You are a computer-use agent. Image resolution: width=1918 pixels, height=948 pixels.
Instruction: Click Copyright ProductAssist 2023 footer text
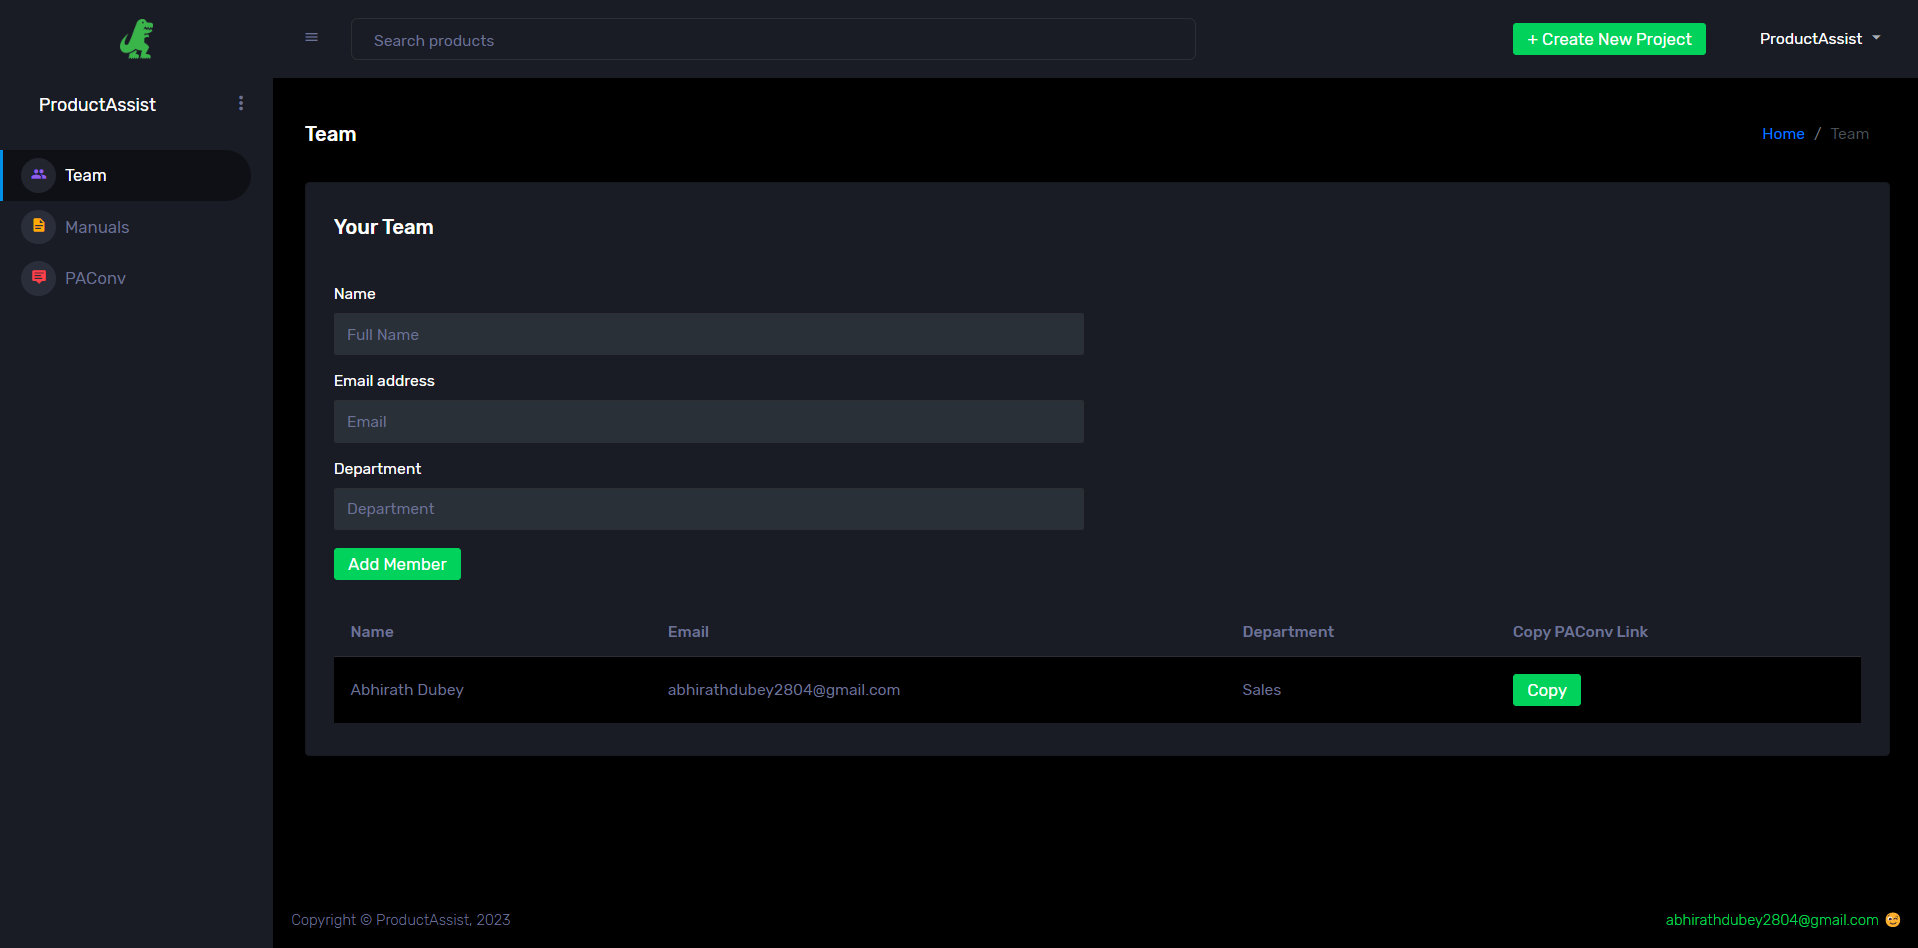tap(401, 920)
